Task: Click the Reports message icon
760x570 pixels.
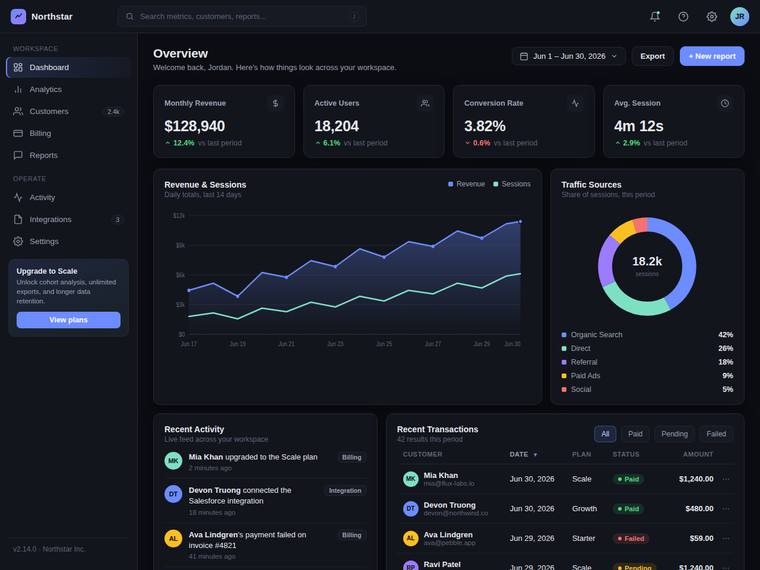Action: click(x=18, y=155)
